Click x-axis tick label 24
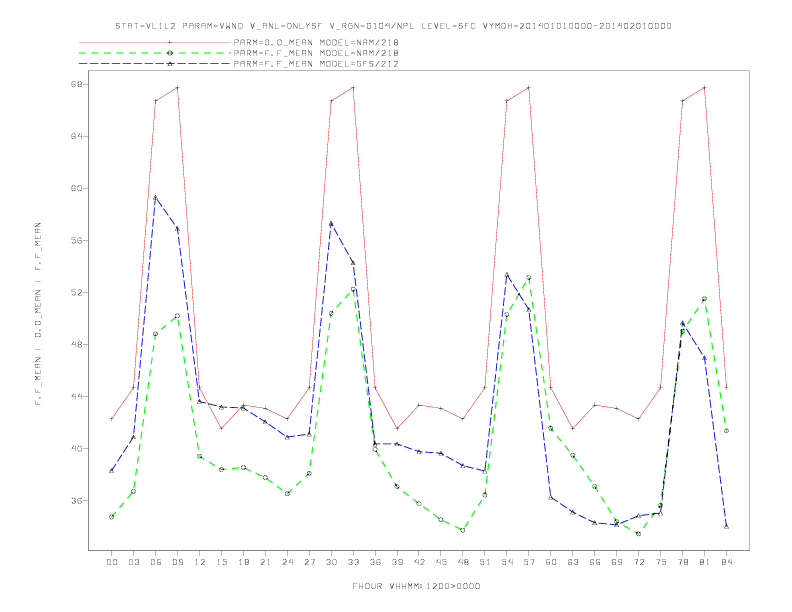The width and height of the screenshot is (792, 612). coord(287,562)
